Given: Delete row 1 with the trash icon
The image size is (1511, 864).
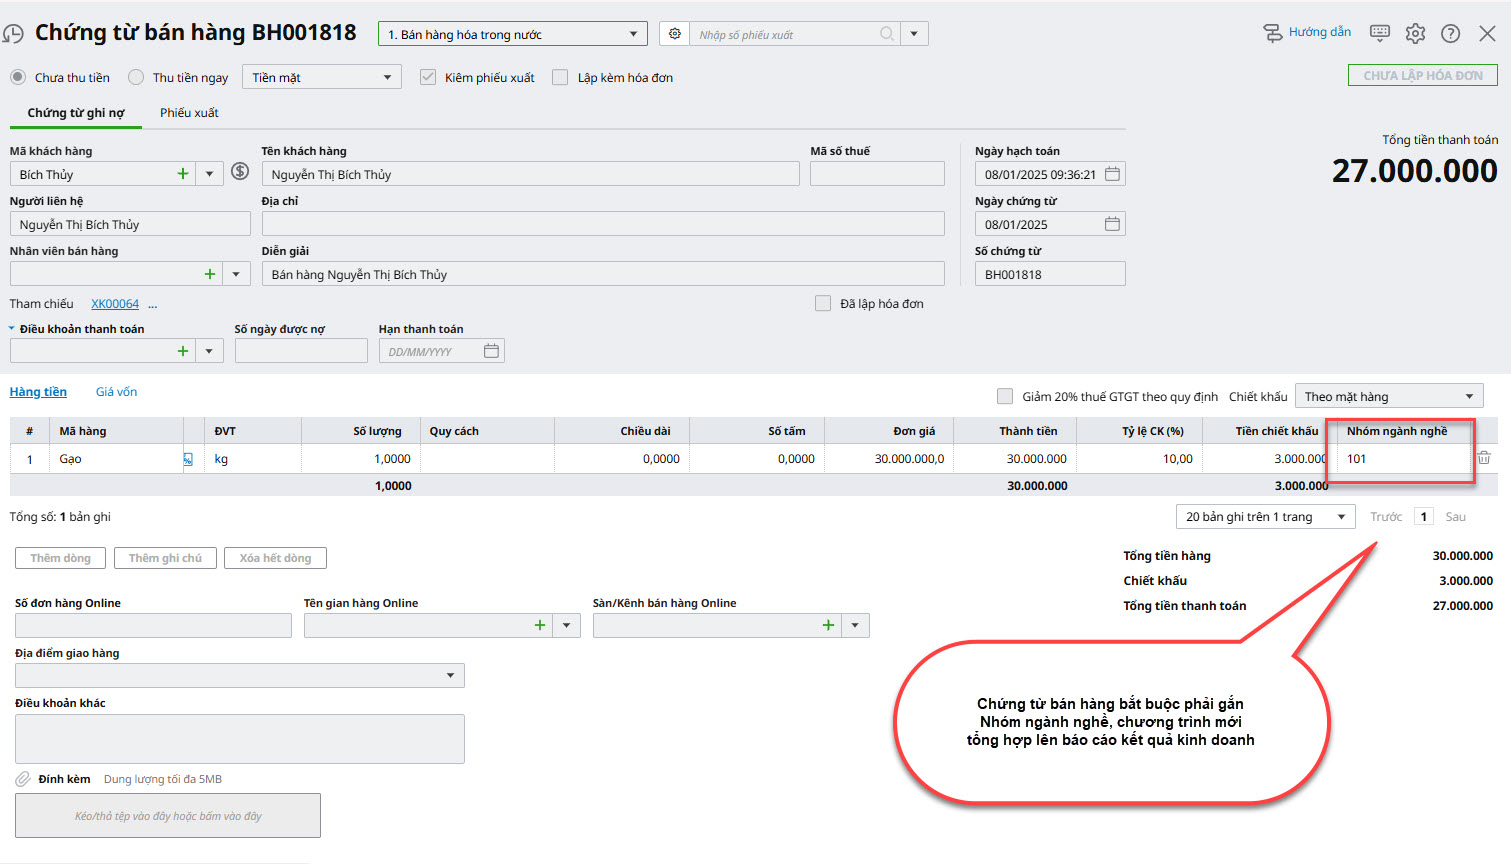Looking at the screenshot, I should coord(1484,458).
